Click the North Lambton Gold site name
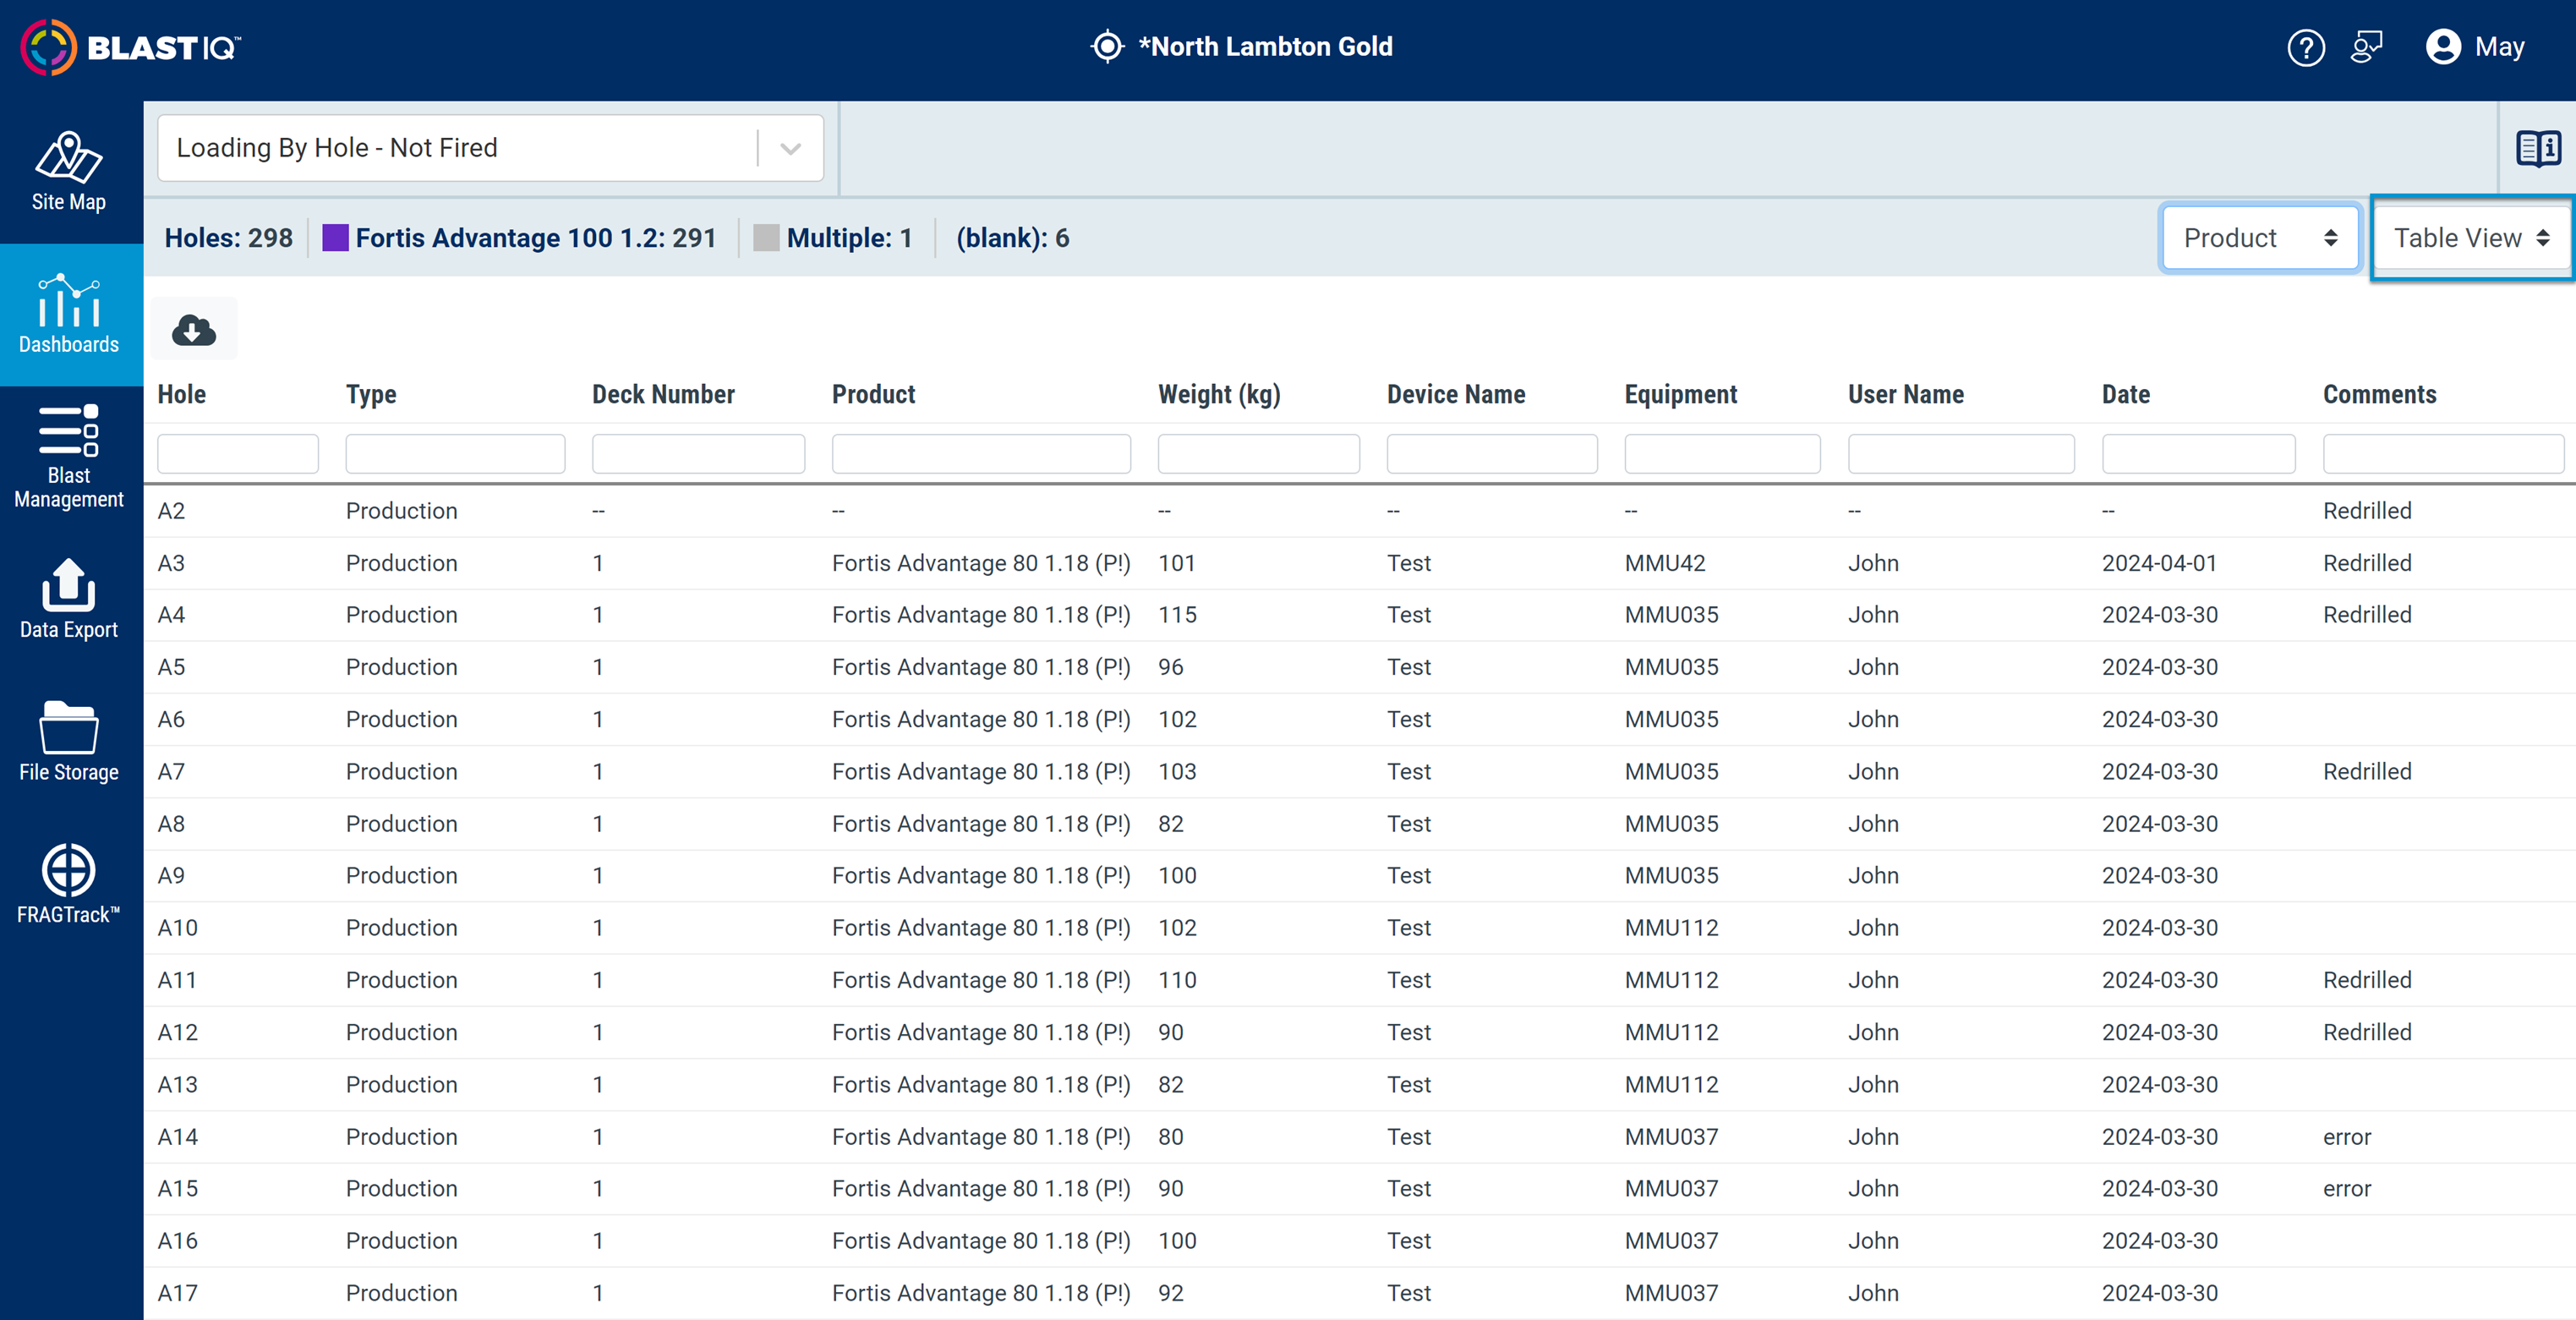2576x1320 pixels. click(1265, 47)
